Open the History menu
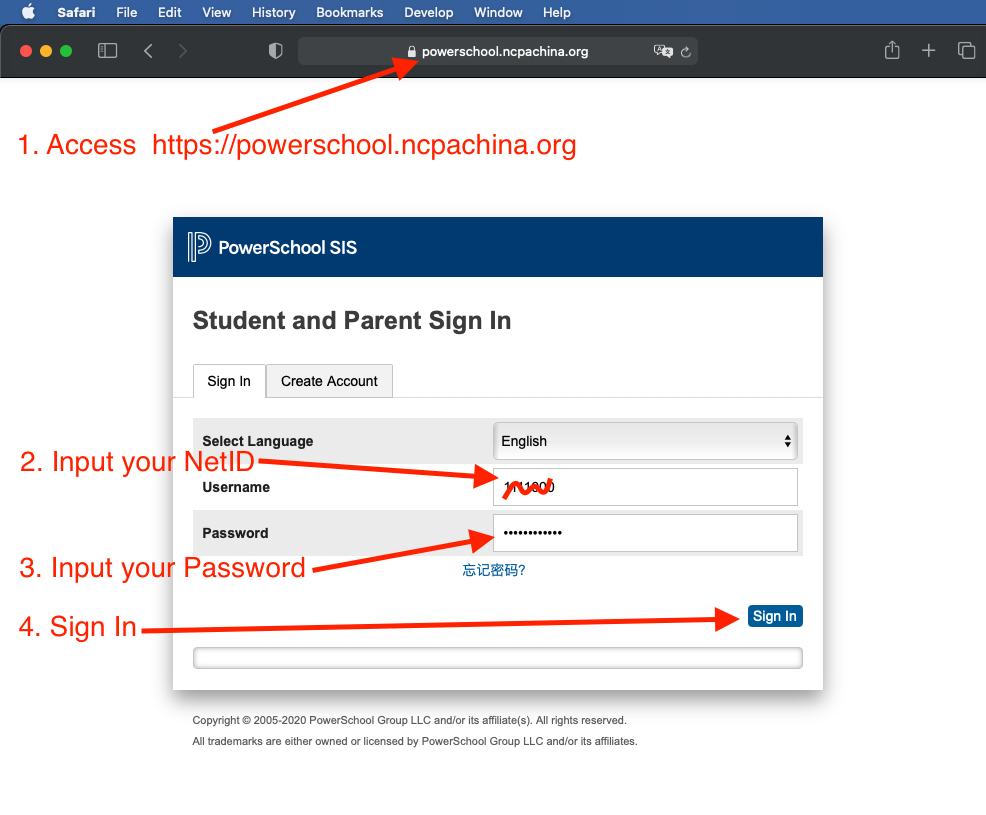The width and height of the screenshot is (986, 815). 273,12
